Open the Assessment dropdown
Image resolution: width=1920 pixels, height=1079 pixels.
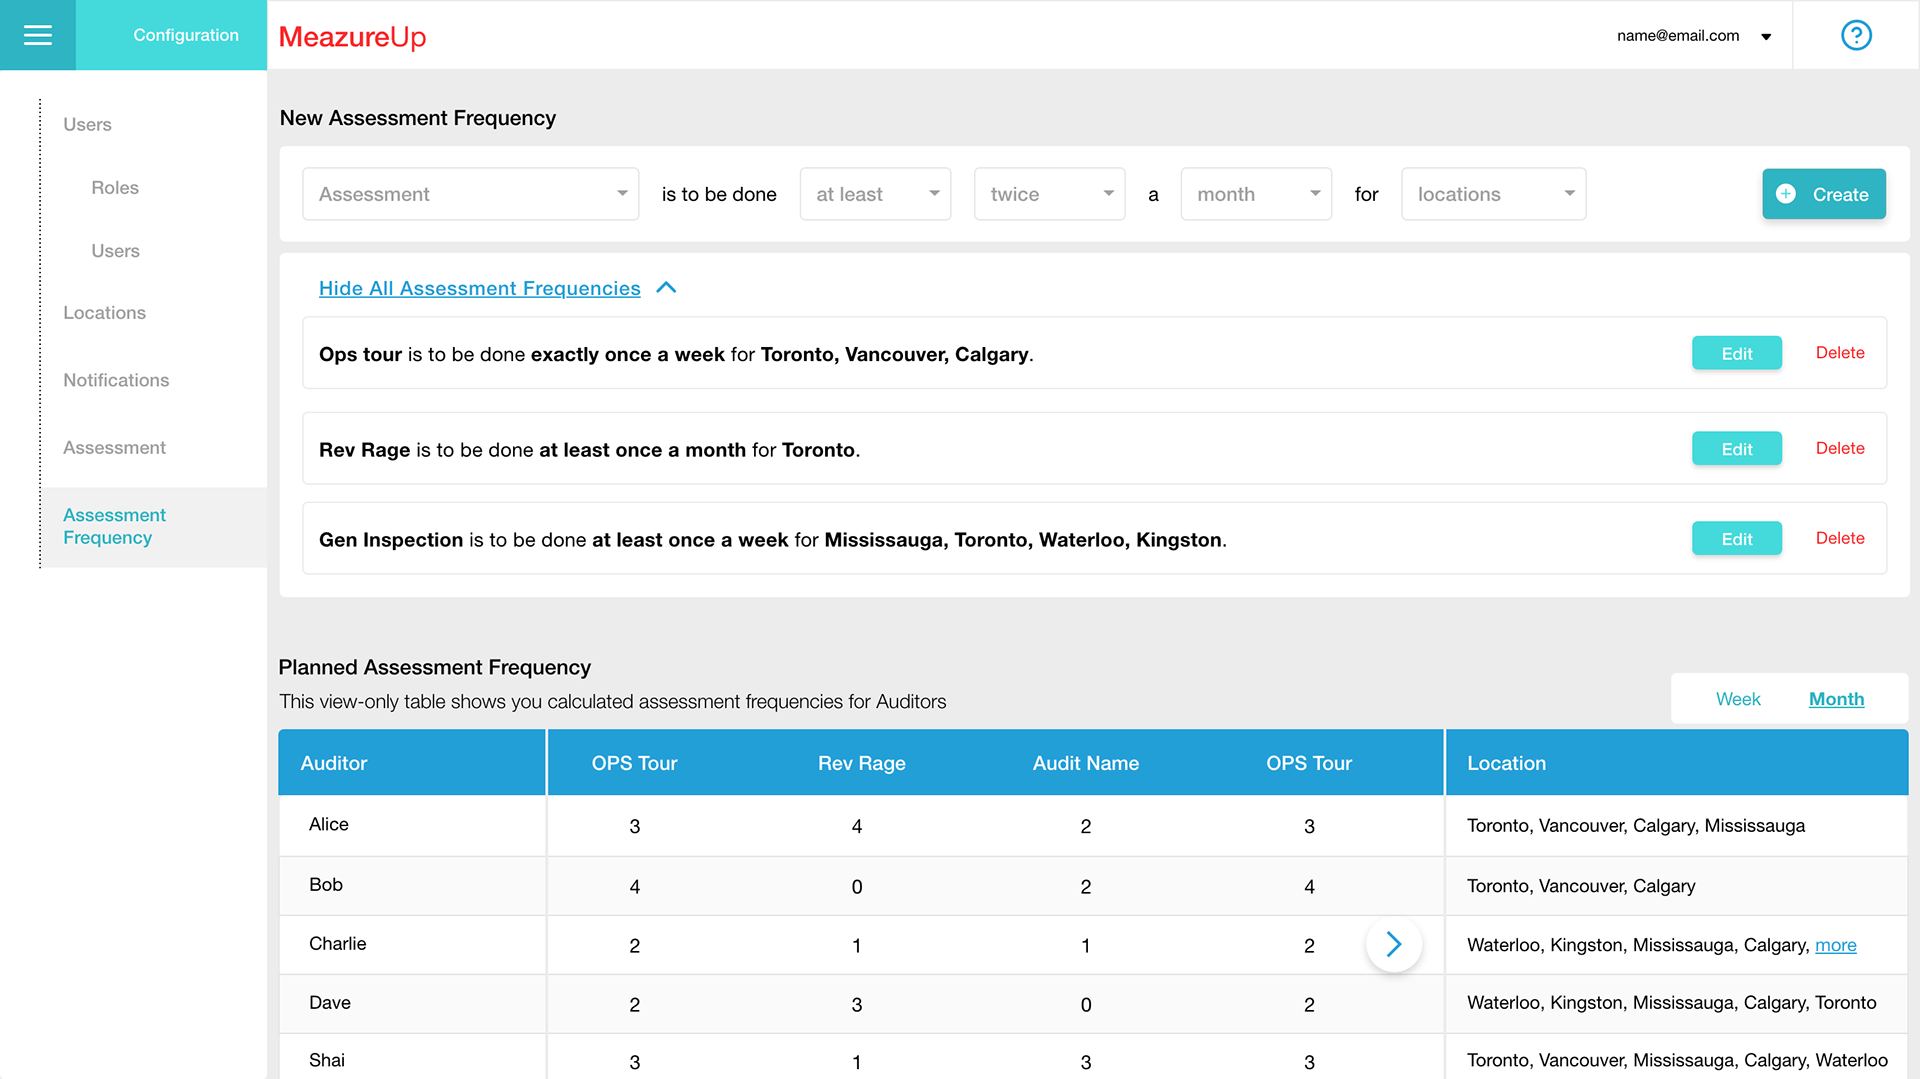(471, 194)
